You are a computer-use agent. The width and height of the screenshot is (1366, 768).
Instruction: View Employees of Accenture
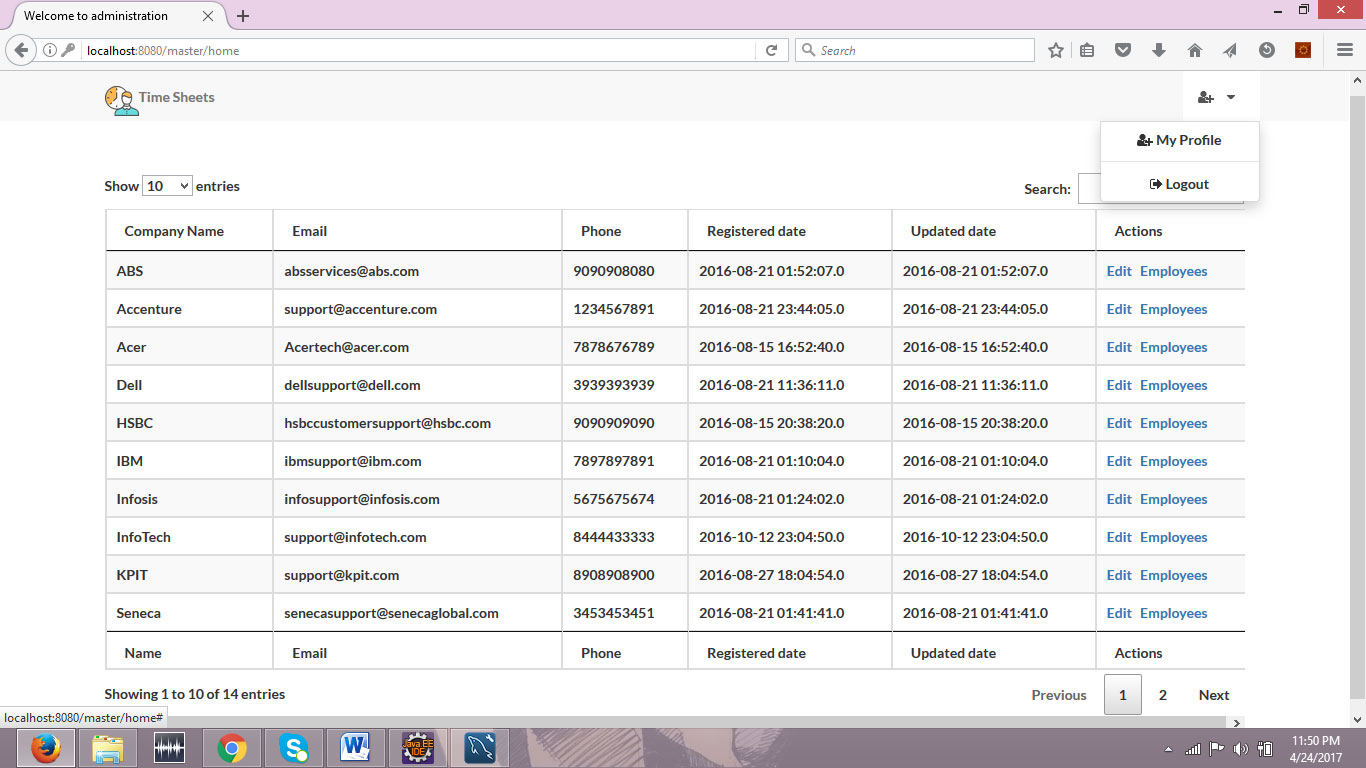tap(1174, 309)
